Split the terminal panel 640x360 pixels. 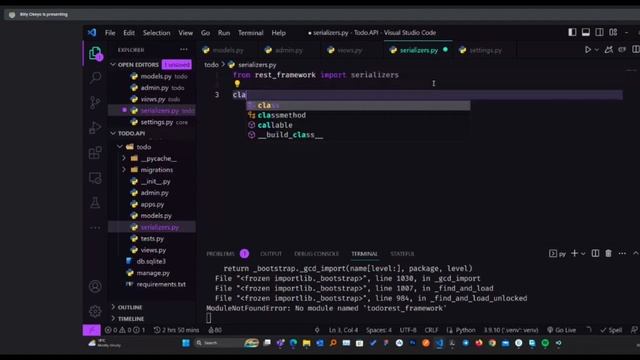[595, 253]
